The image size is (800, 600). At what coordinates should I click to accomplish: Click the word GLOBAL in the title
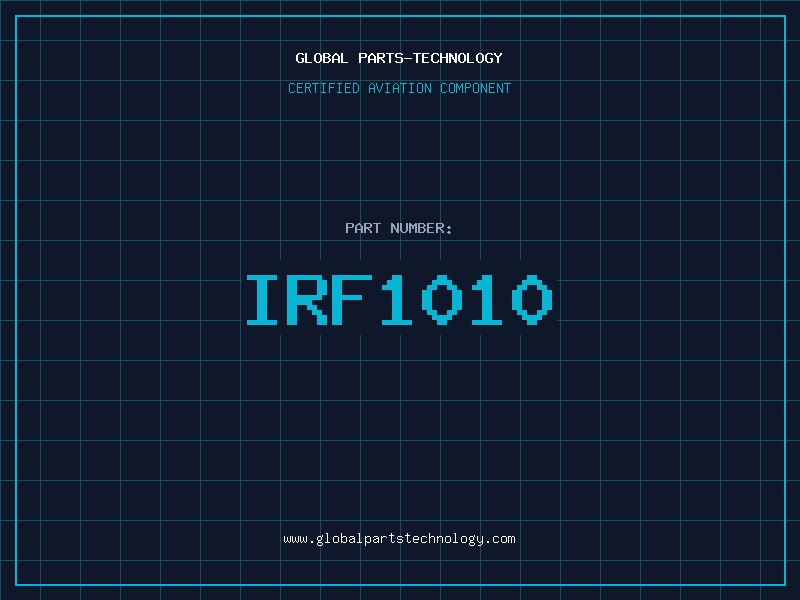321,58
